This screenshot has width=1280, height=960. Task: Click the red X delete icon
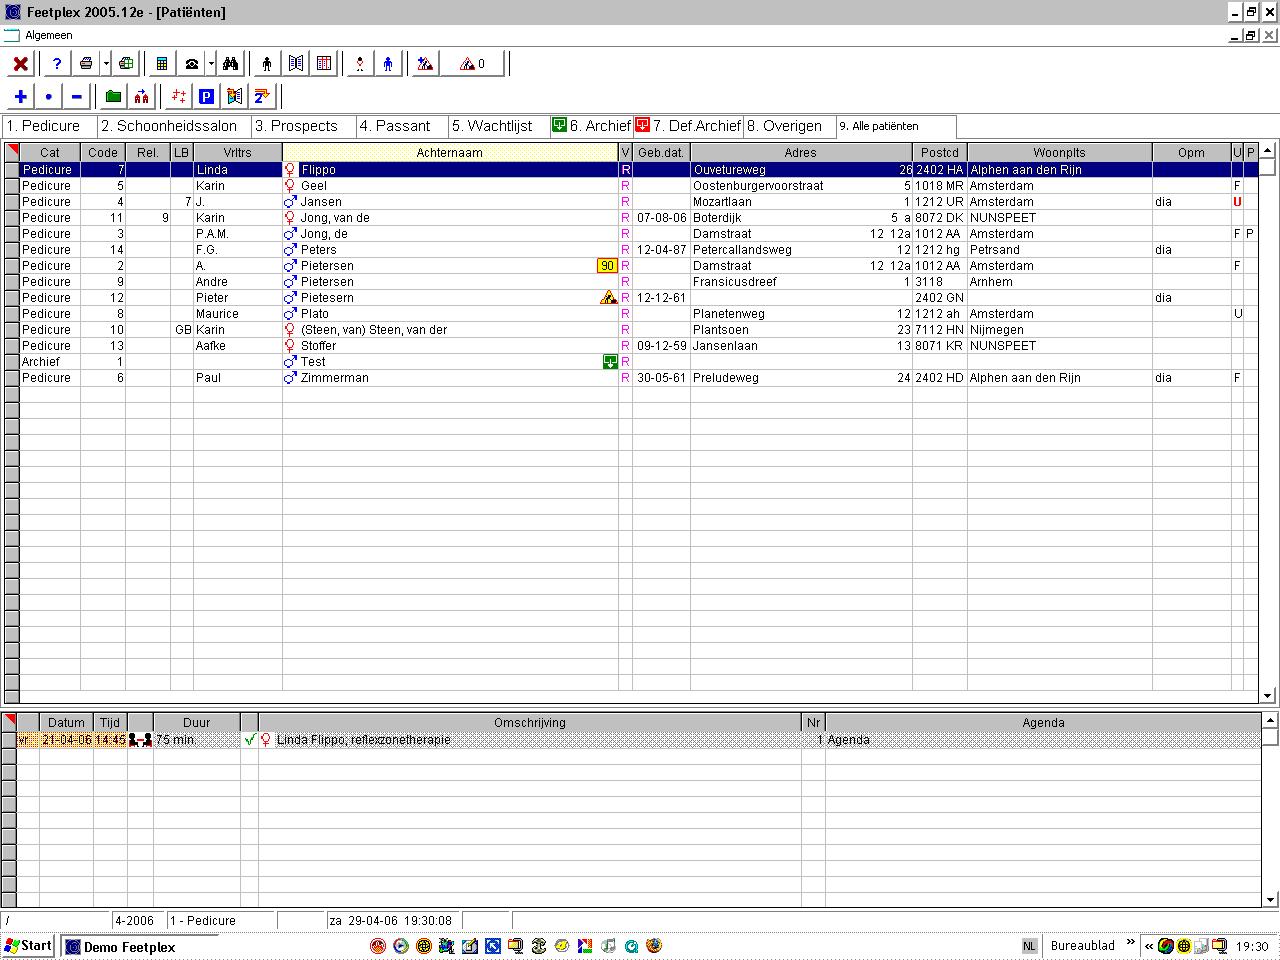[x=20, y=64]
